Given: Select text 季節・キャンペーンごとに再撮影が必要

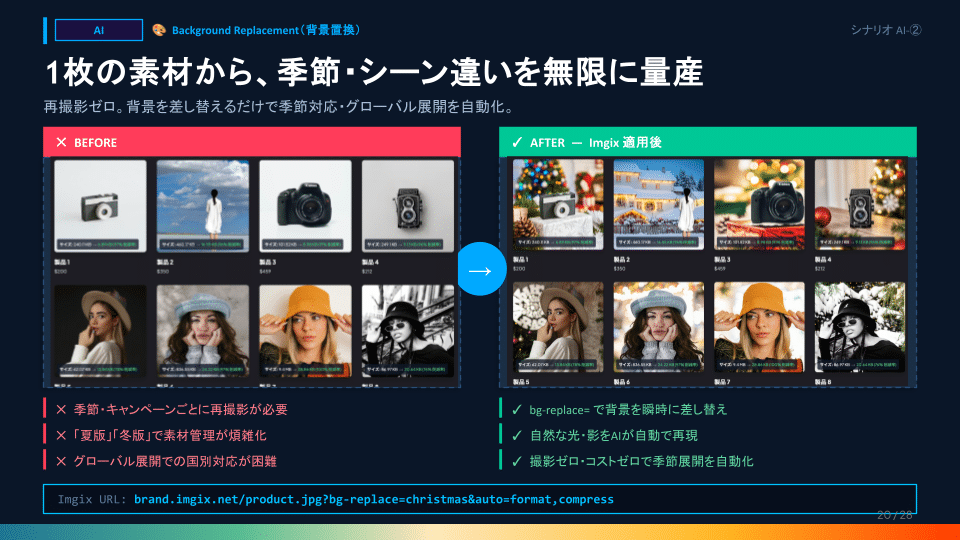Looking at the screenshot, I should pos(181,410).
